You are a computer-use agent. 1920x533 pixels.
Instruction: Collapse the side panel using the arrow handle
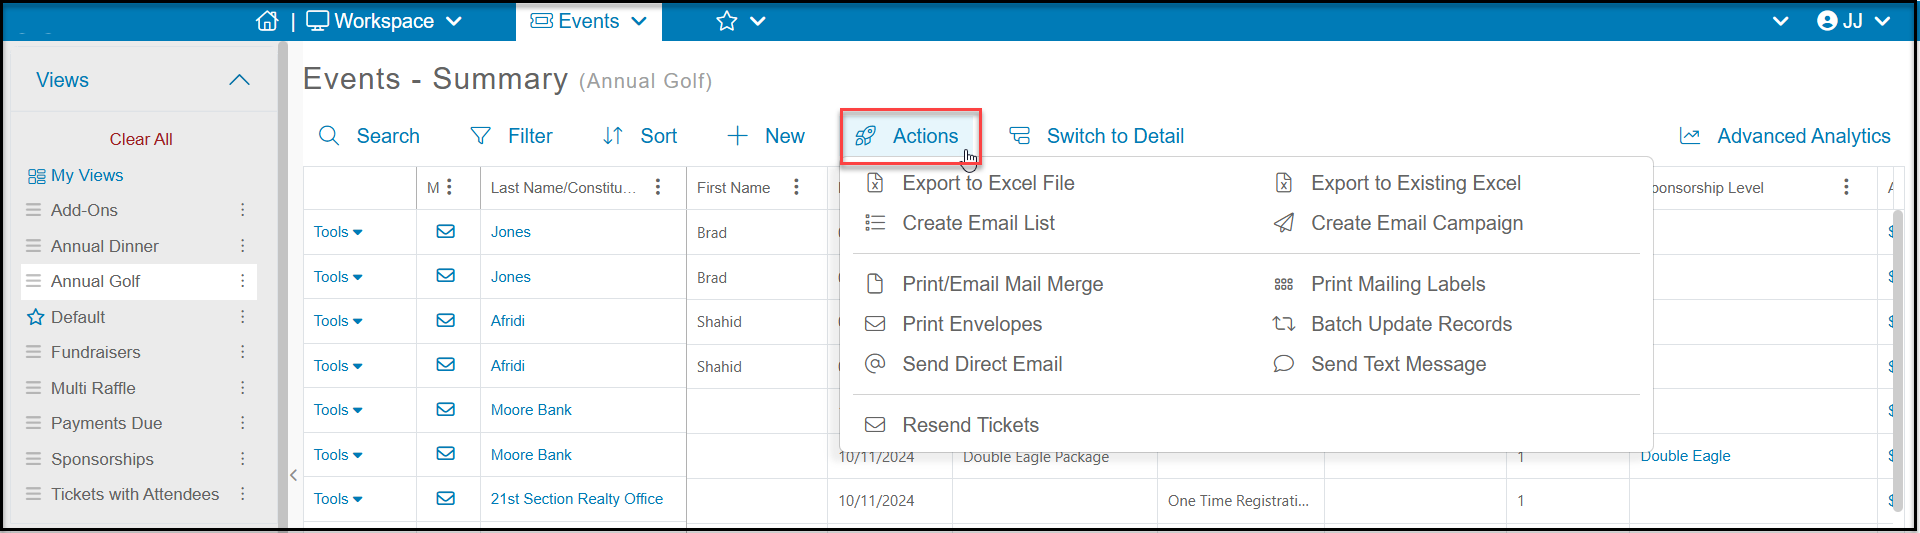(x=293, y=475)
